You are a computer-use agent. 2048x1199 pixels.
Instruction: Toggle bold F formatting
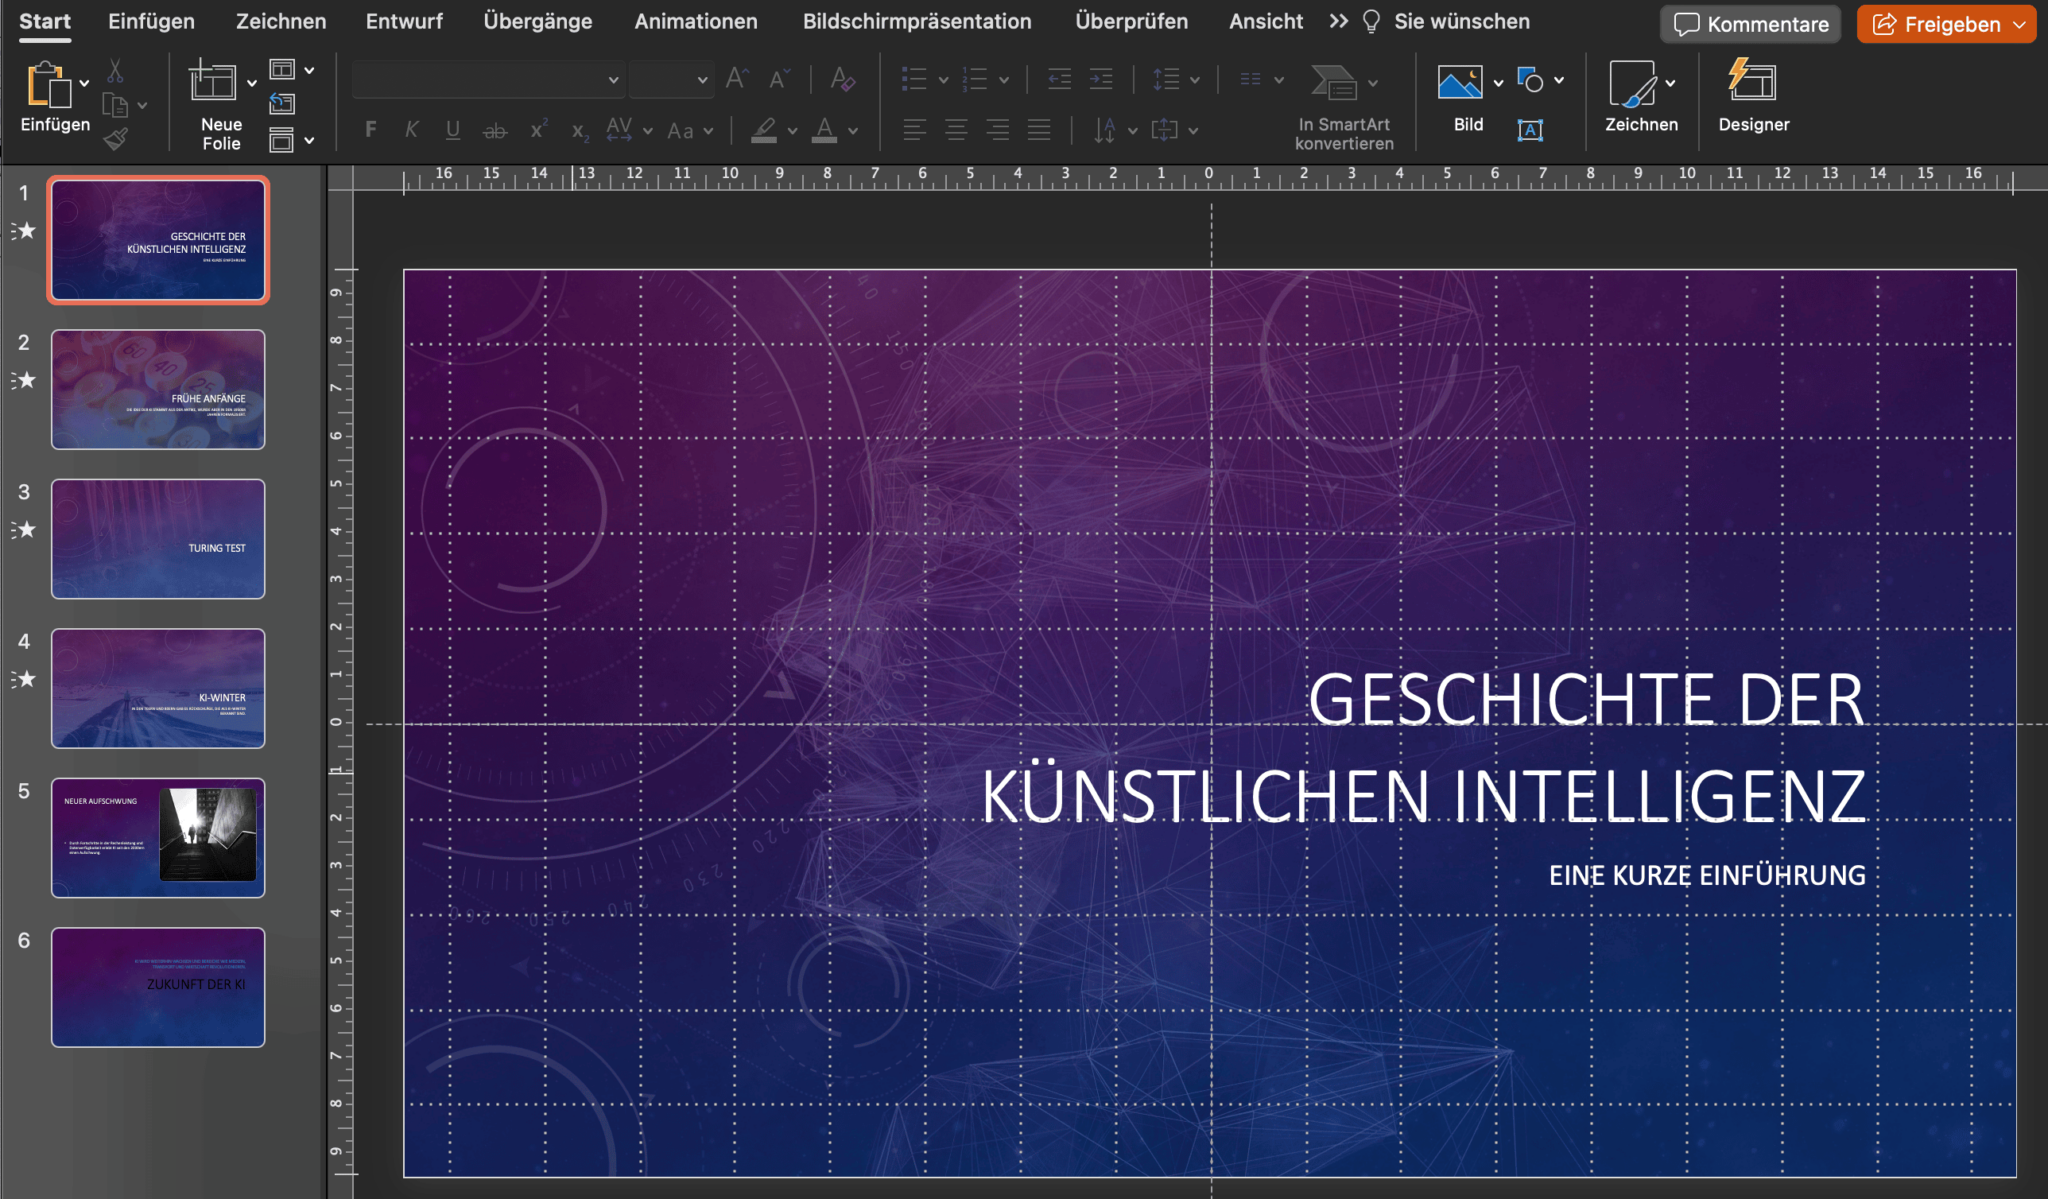371,129
